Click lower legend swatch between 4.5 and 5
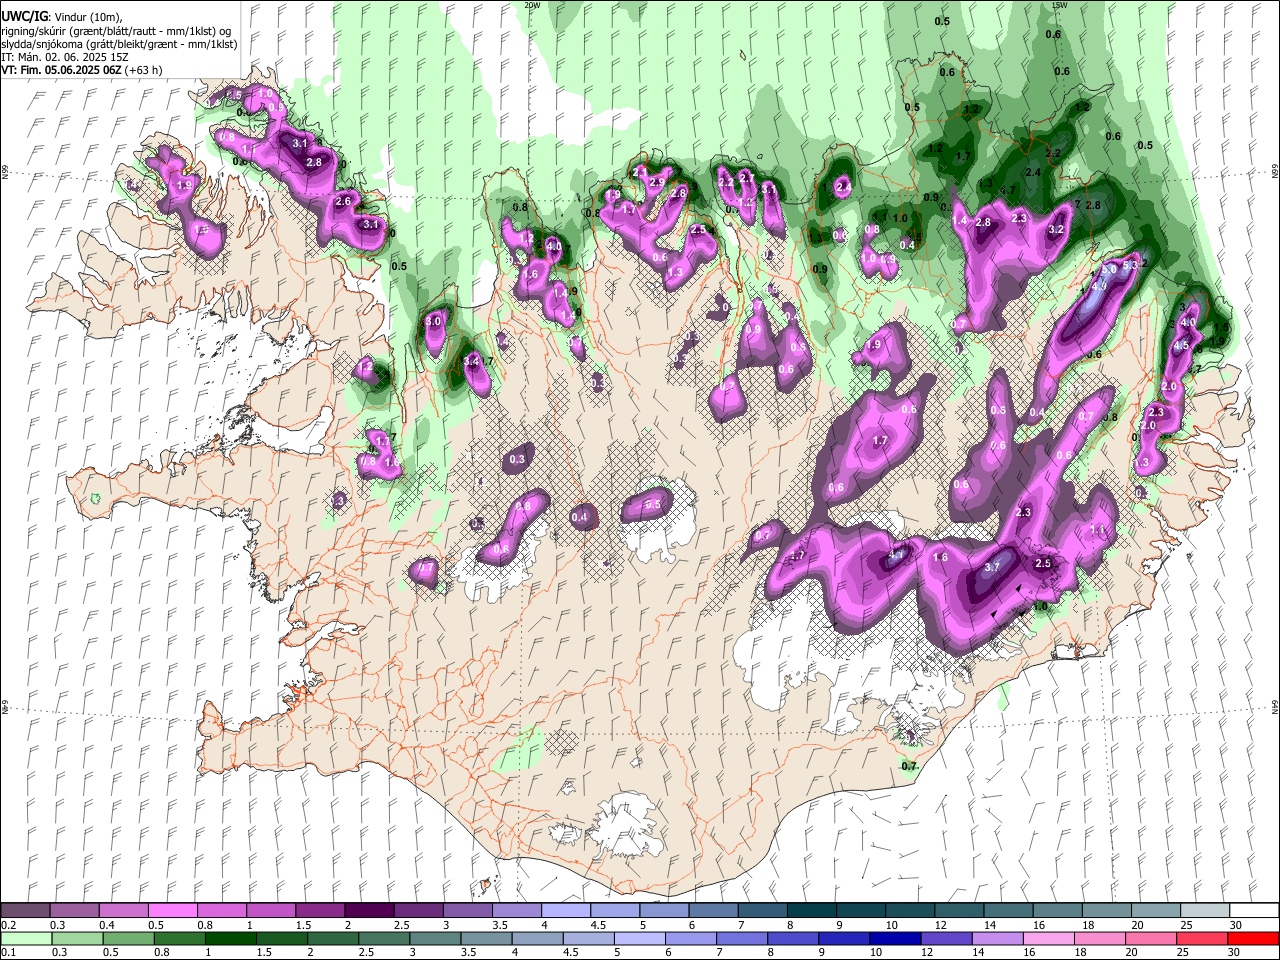Image resolution: width=1280 pixels, height=960 pixels. click(588, 938)
